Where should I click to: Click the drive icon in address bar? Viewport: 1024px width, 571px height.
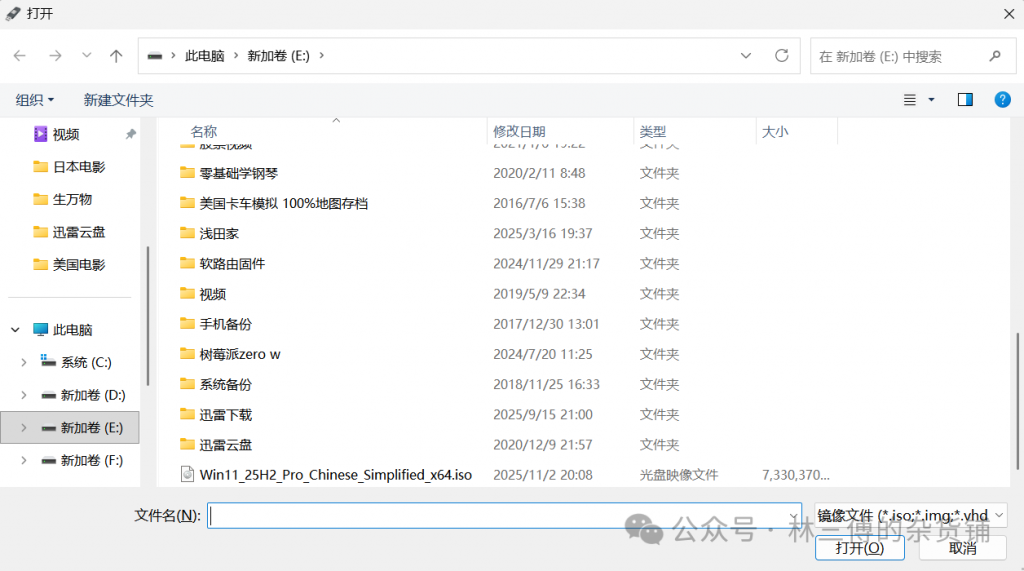pos(155,56)
